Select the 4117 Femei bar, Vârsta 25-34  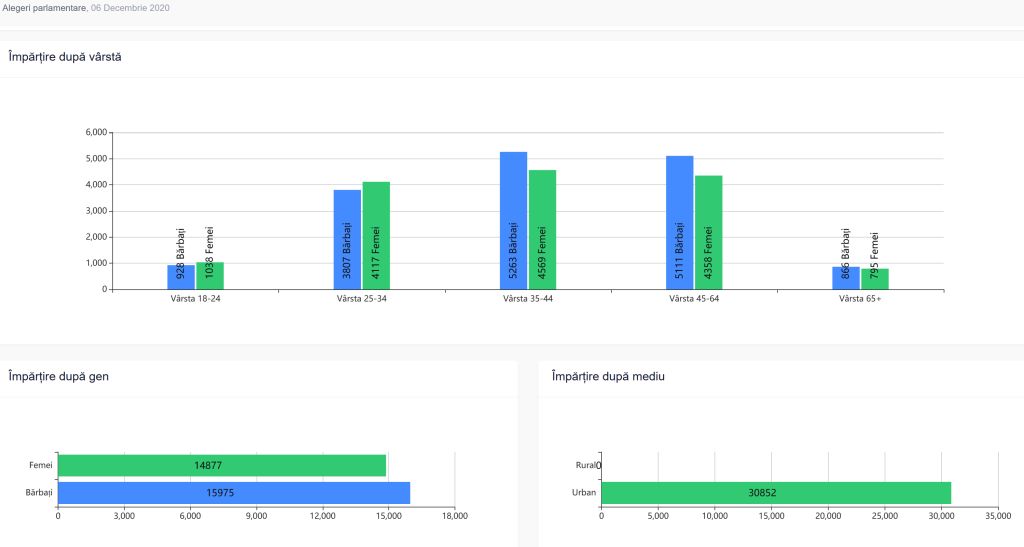coord(376,236)
